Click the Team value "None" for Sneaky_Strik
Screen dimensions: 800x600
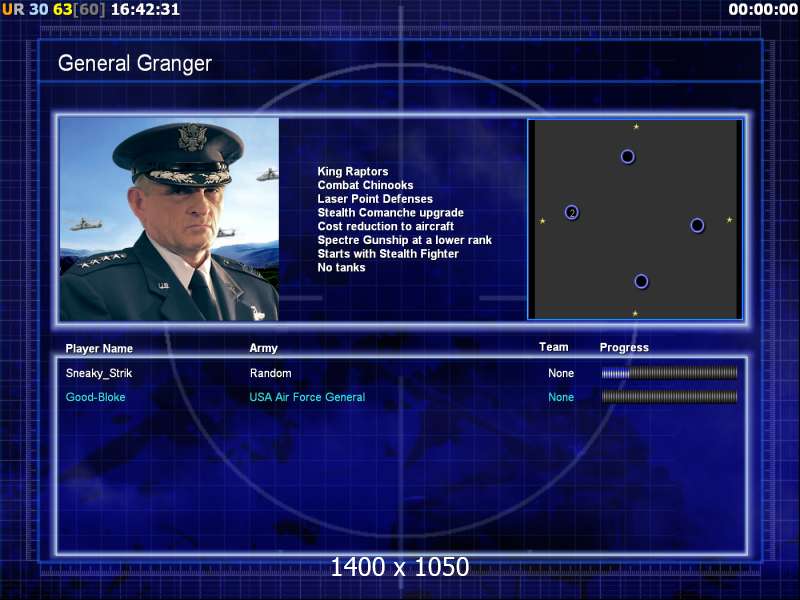pos(561,373)
